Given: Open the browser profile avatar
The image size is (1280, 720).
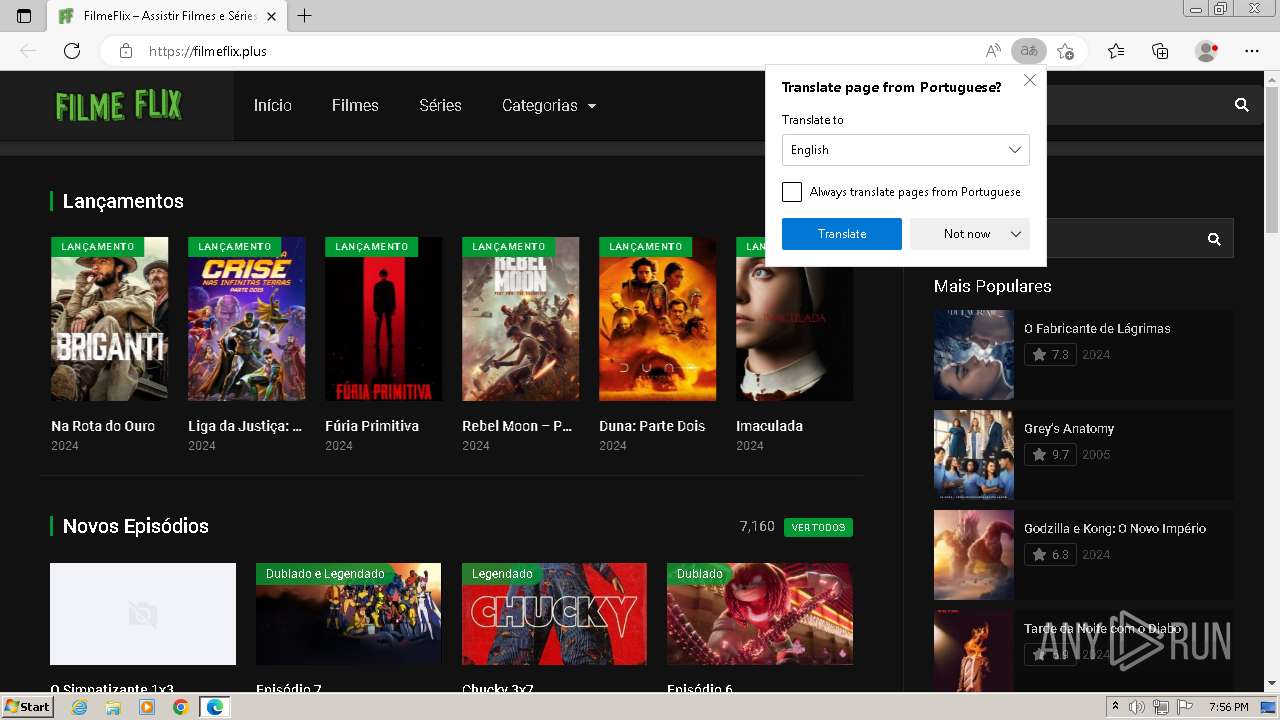Looking at the screenshot, I should tap(1207, 51).
